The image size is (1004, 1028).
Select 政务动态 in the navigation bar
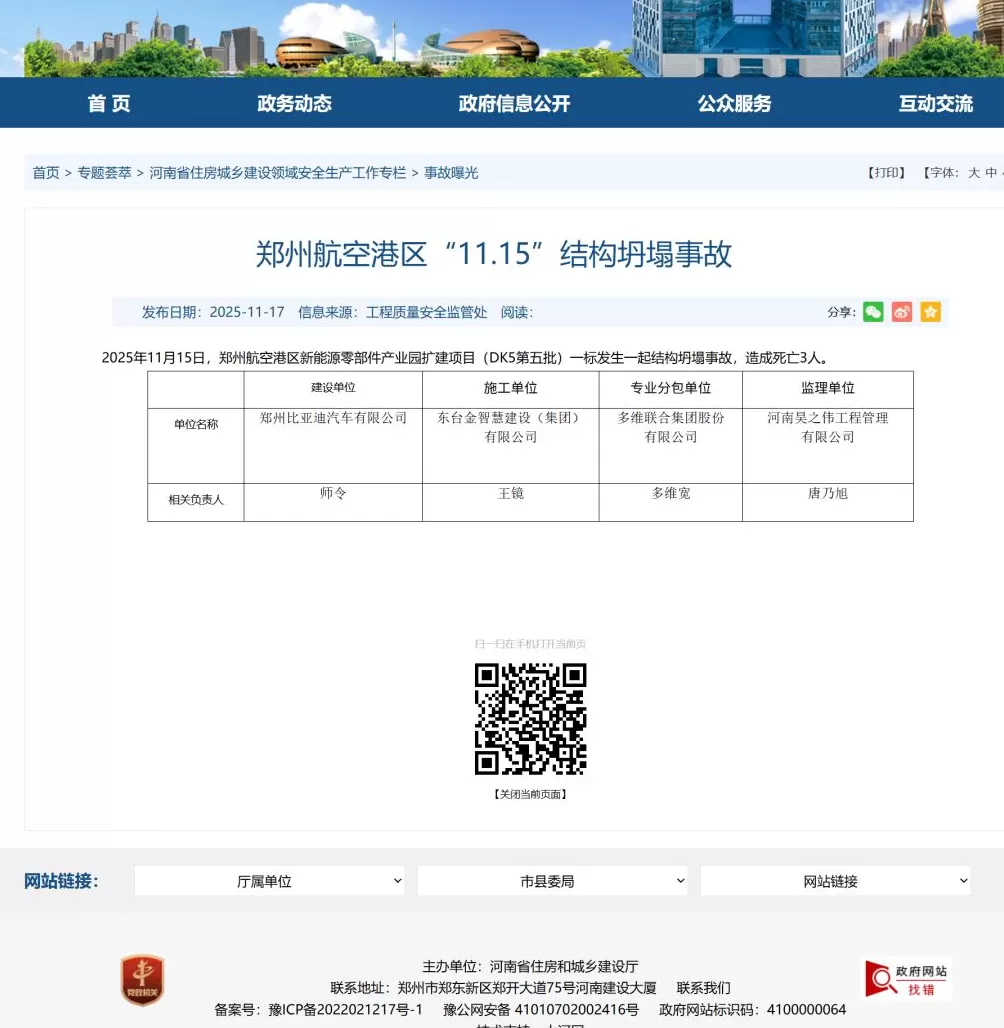294,102
